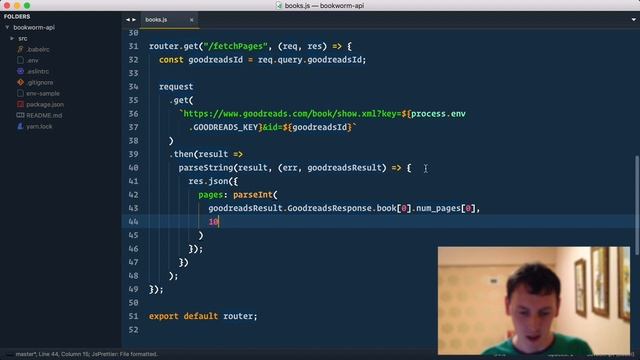Click the status bar line and column text
640x360 pixels.
point(77,354)
